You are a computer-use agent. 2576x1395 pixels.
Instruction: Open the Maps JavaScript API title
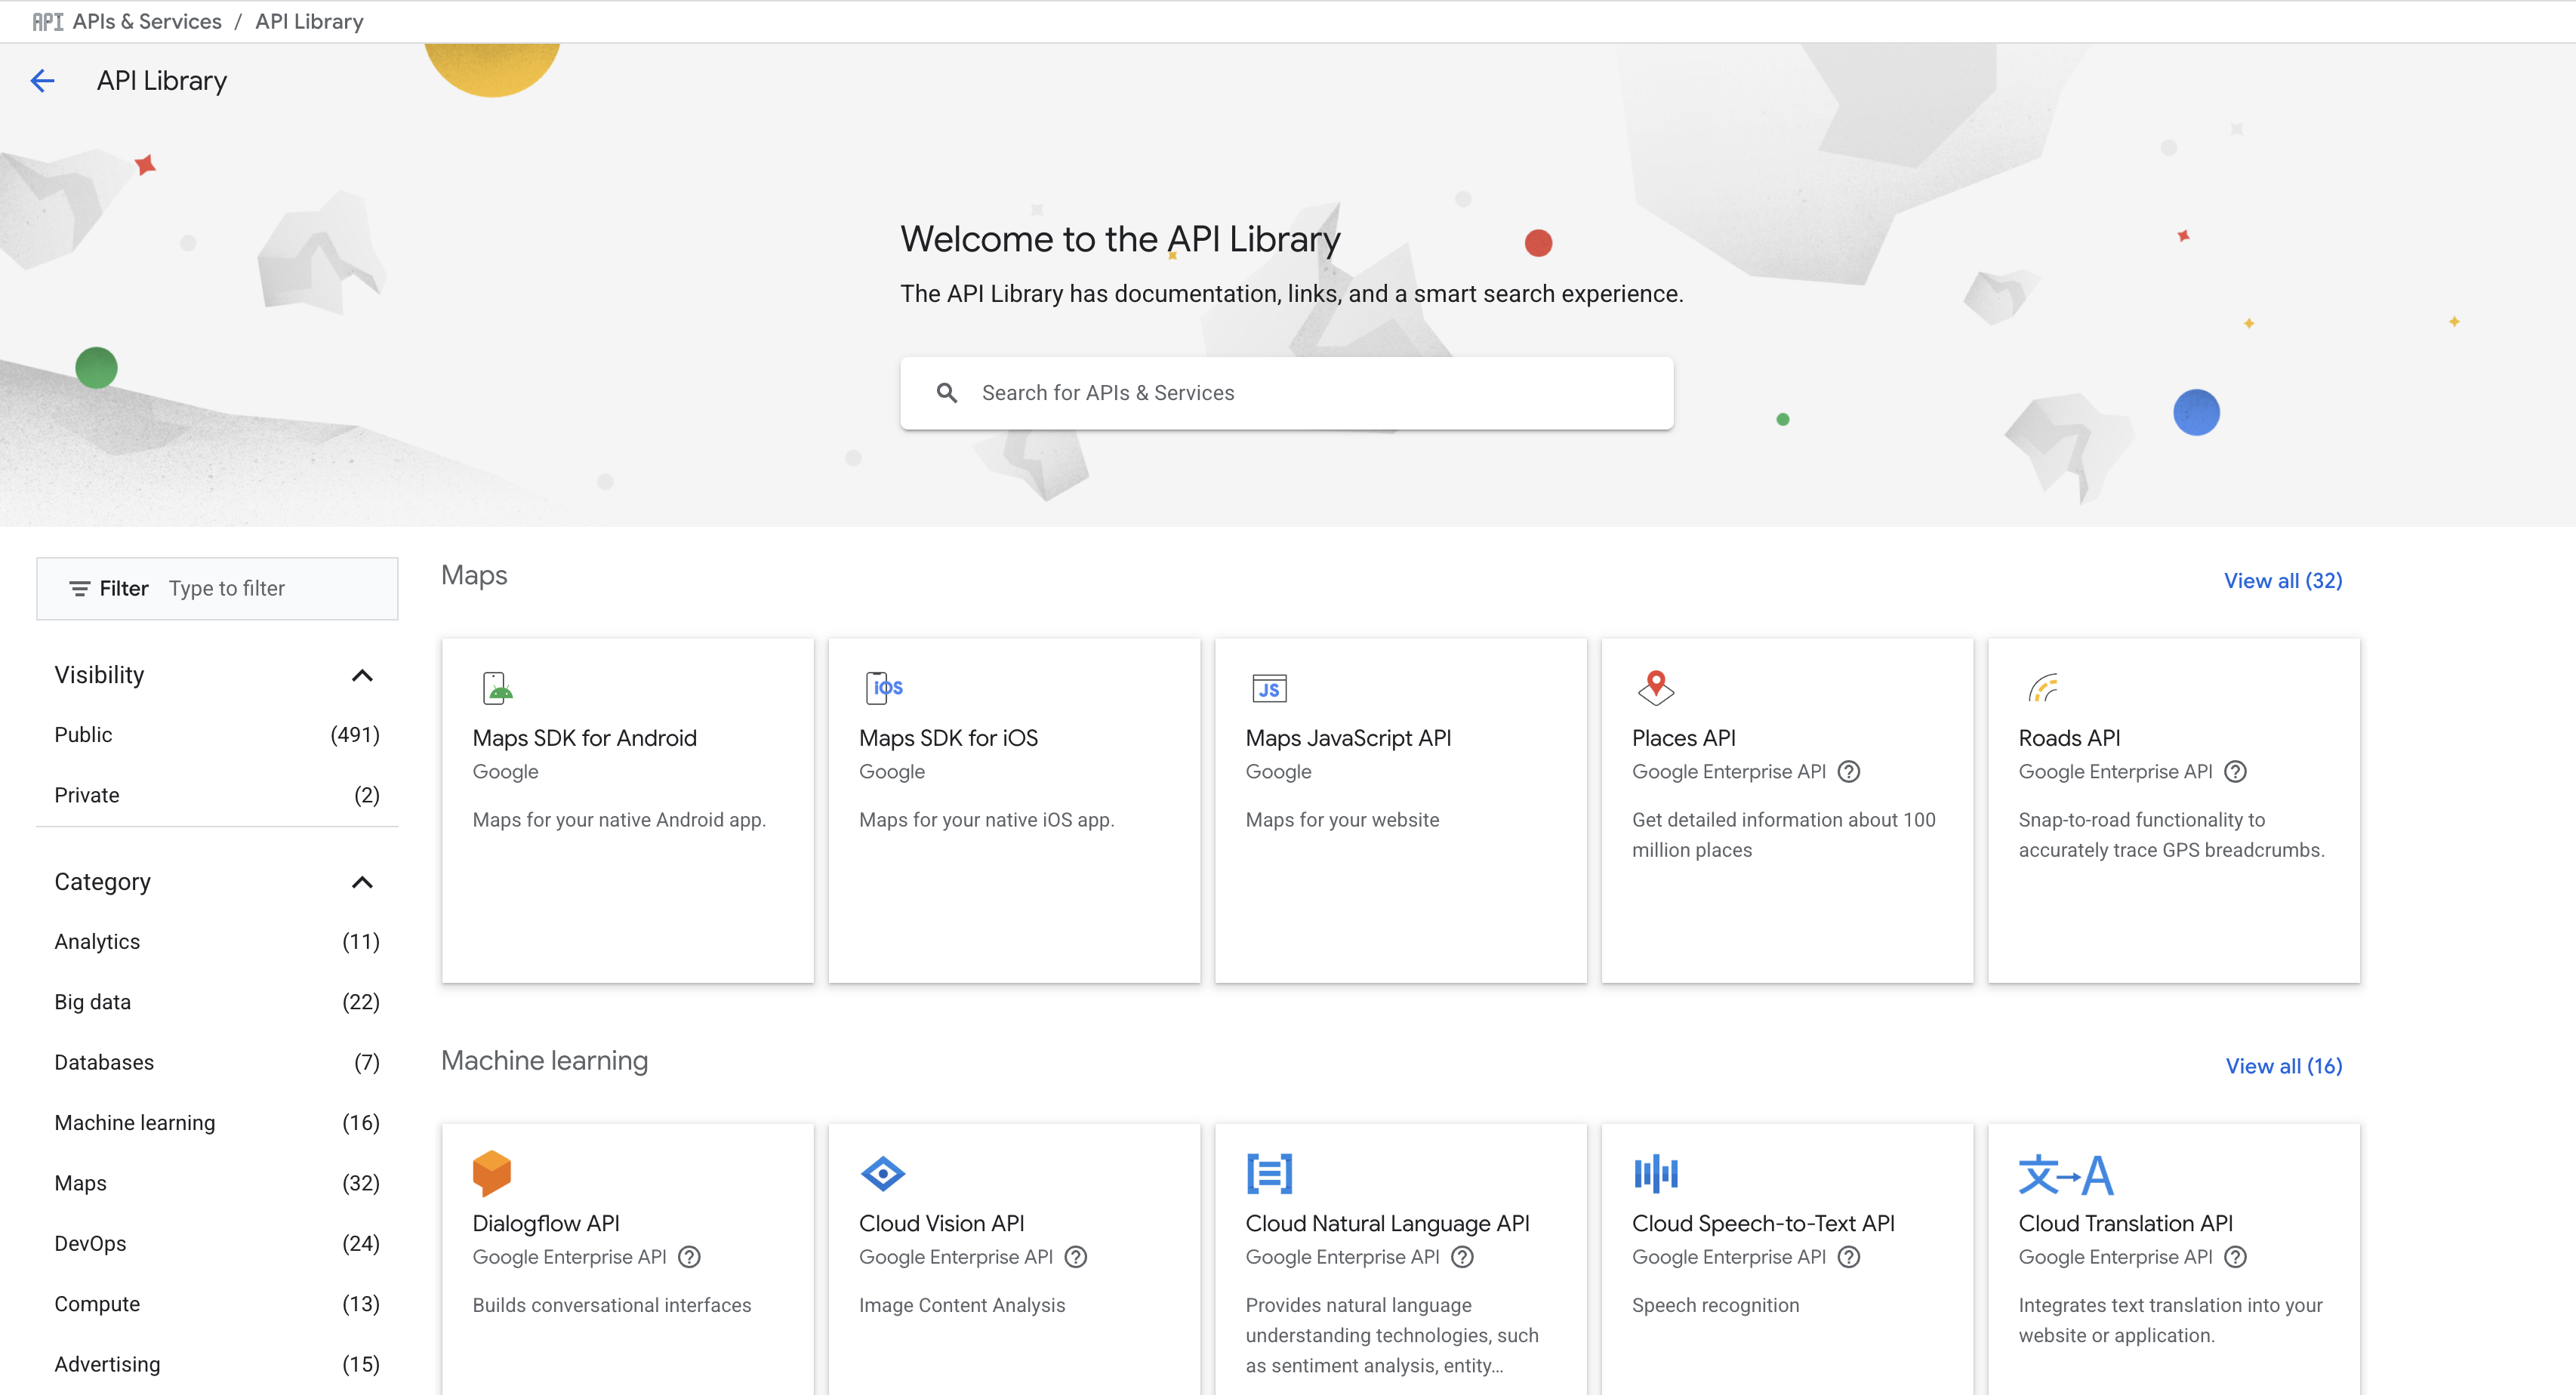pyautogui.click(x=1348, y=738)
